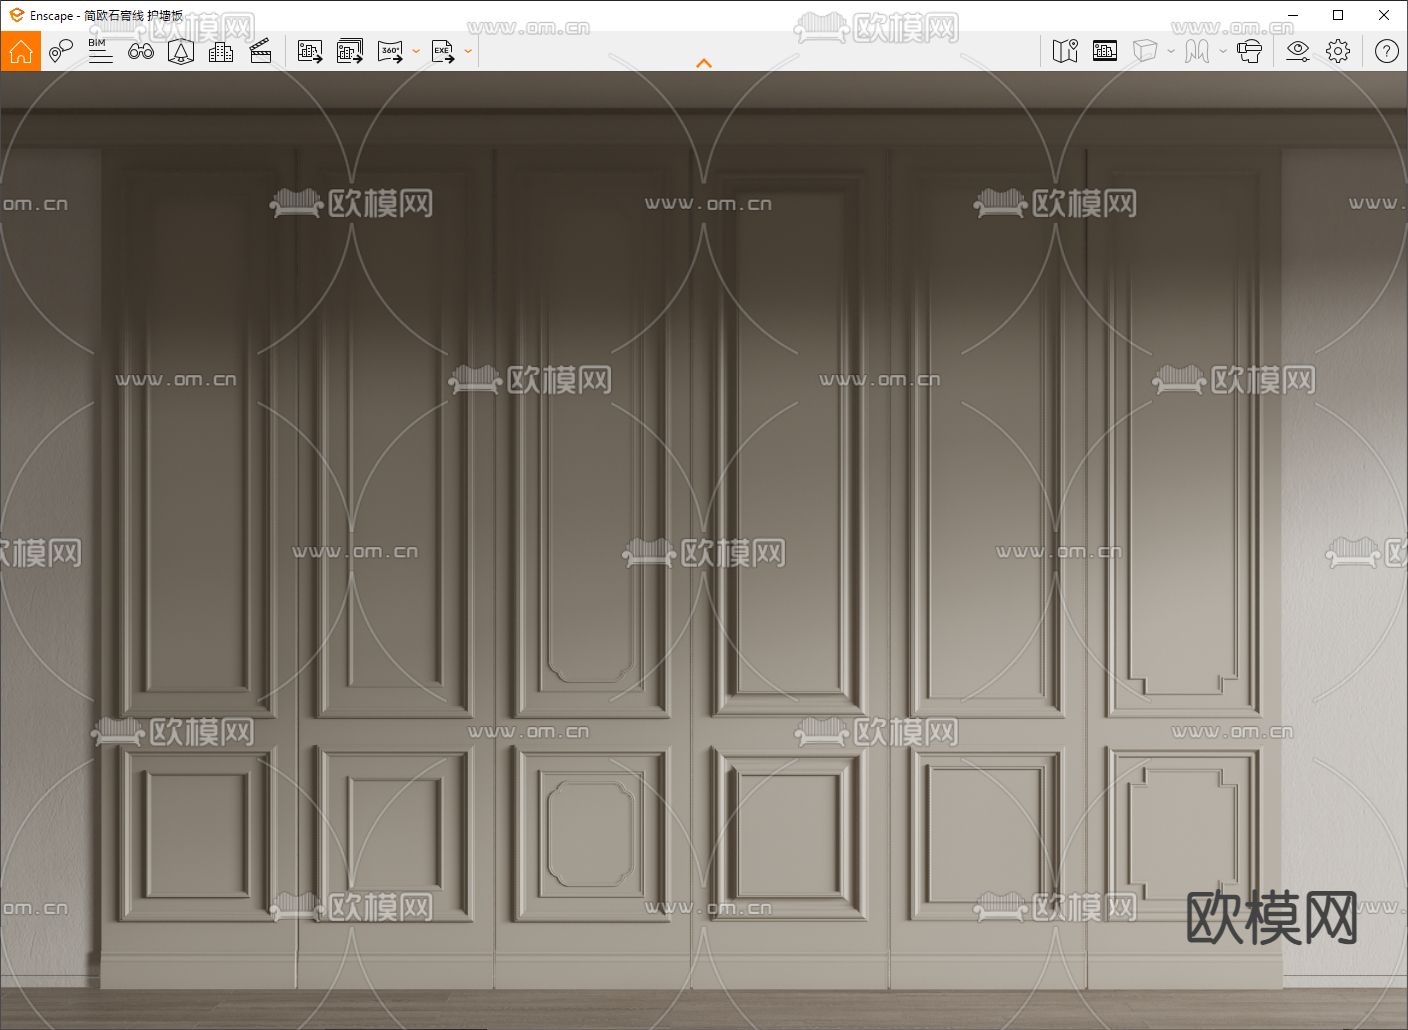Take a screenshot export
Image resolution: width=1408 pixels, height=1030 pixels.
310,51
